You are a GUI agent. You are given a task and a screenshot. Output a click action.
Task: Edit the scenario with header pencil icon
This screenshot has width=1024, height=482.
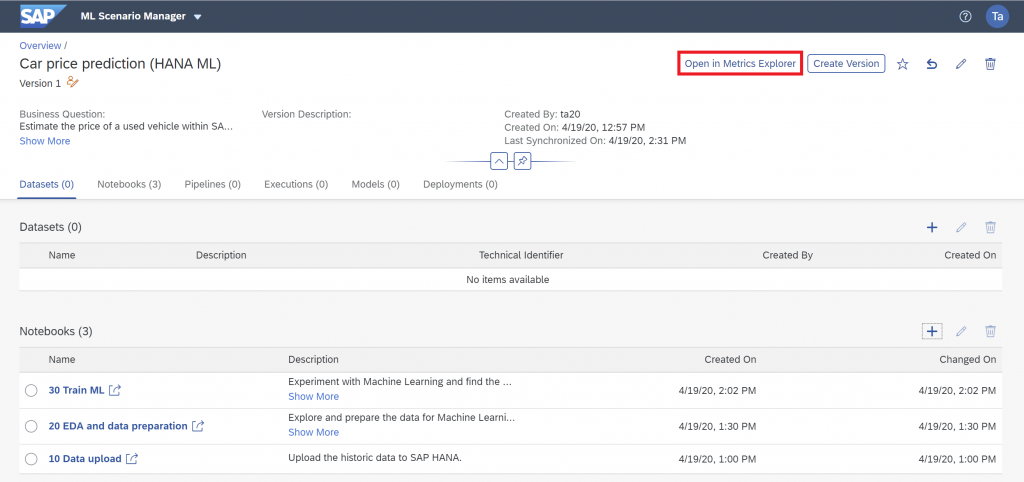point(961,64)
